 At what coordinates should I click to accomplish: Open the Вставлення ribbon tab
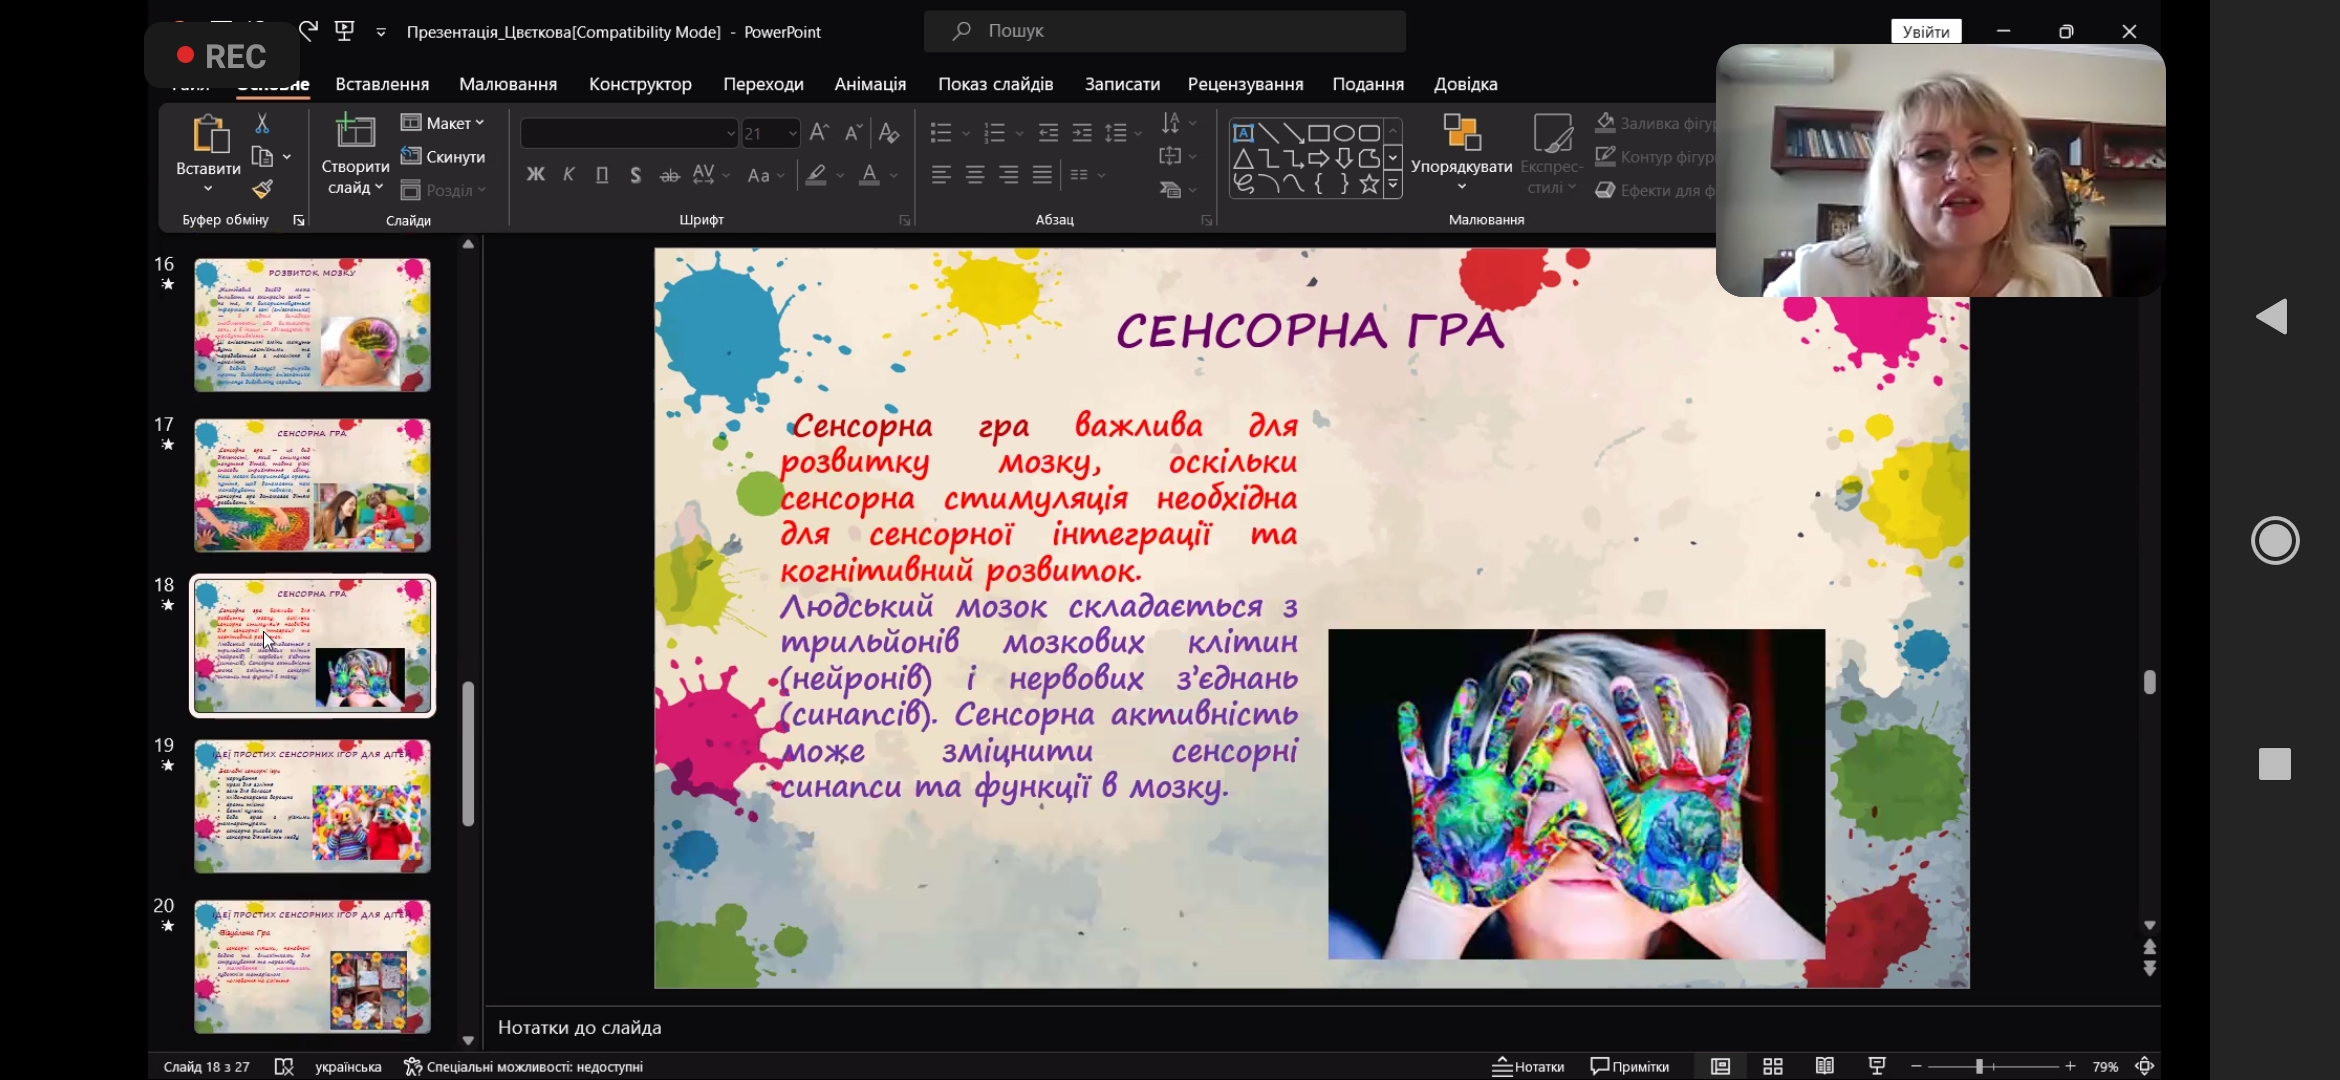(x=382, y=84)
